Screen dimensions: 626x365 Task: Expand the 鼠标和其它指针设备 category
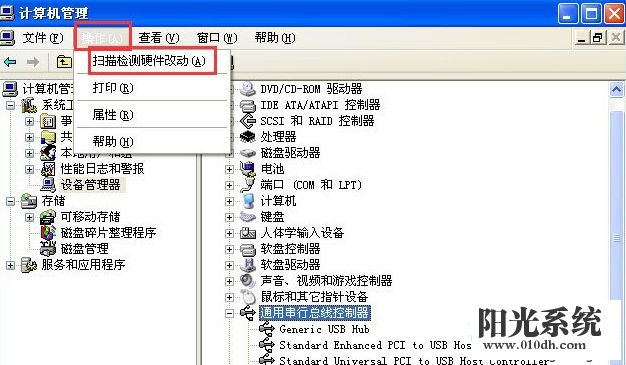pos(229,297)
